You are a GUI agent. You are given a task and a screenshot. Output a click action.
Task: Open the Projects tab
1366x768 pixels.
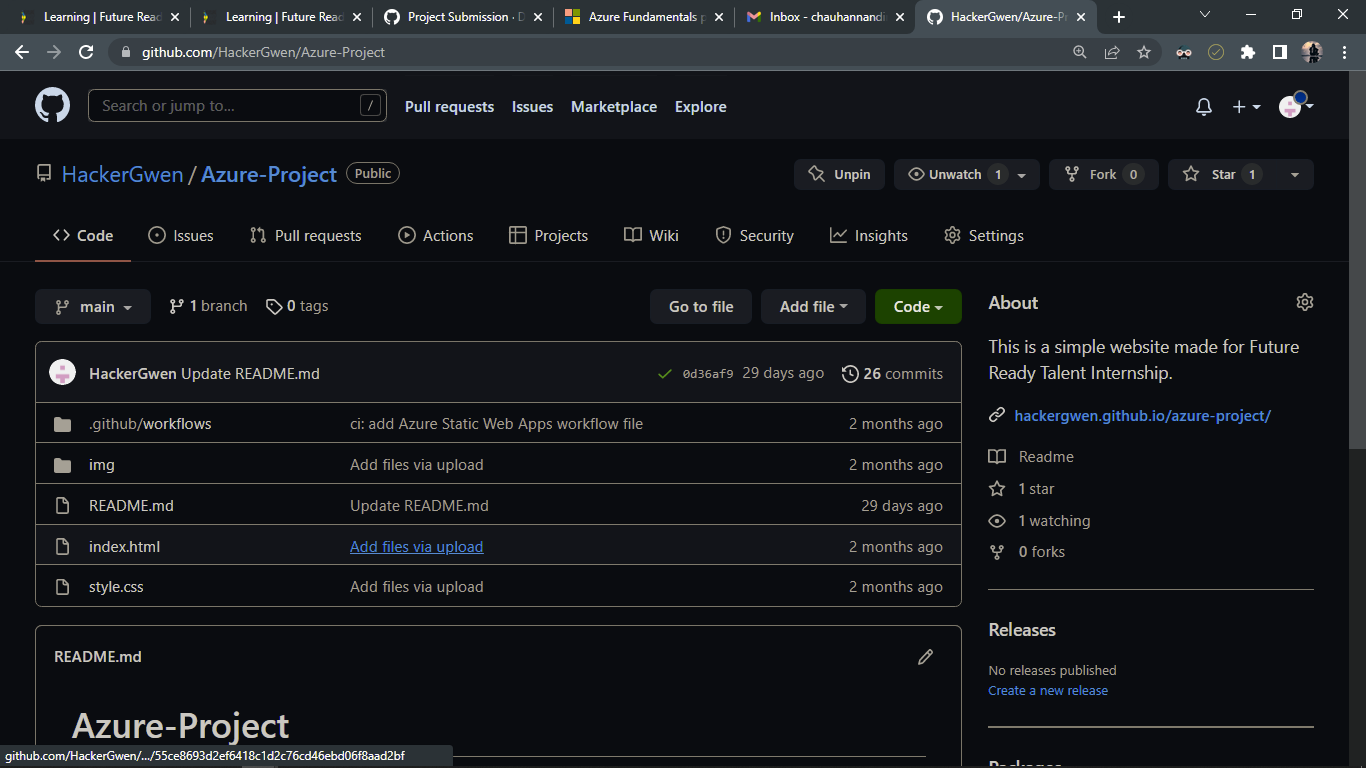(548, 236)
